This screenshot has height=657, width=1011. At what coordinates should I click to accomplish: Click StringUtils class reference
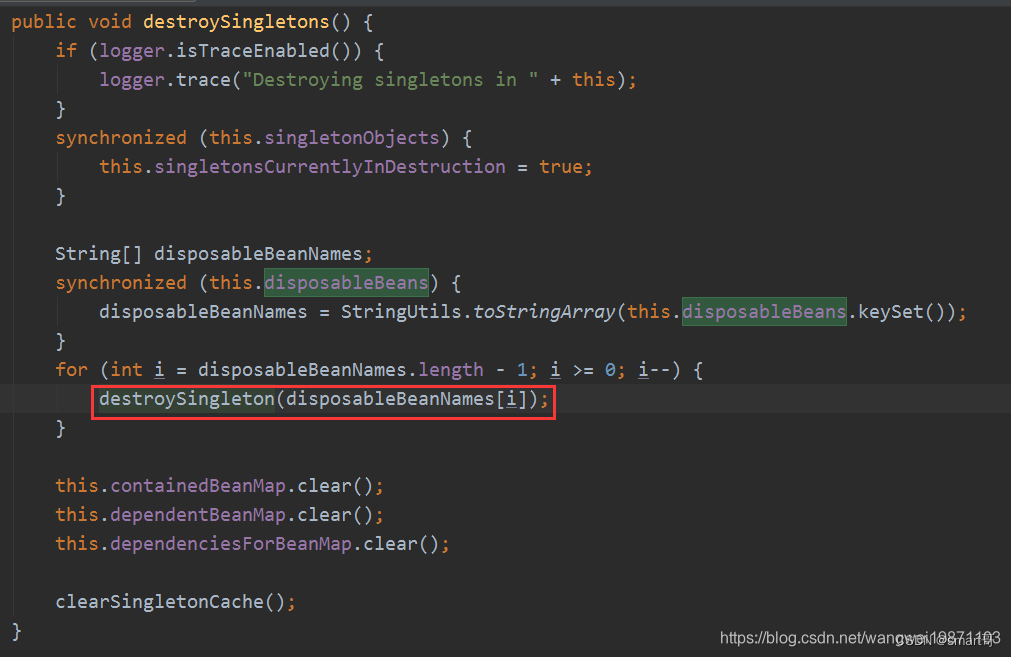[x=401, y=312]
